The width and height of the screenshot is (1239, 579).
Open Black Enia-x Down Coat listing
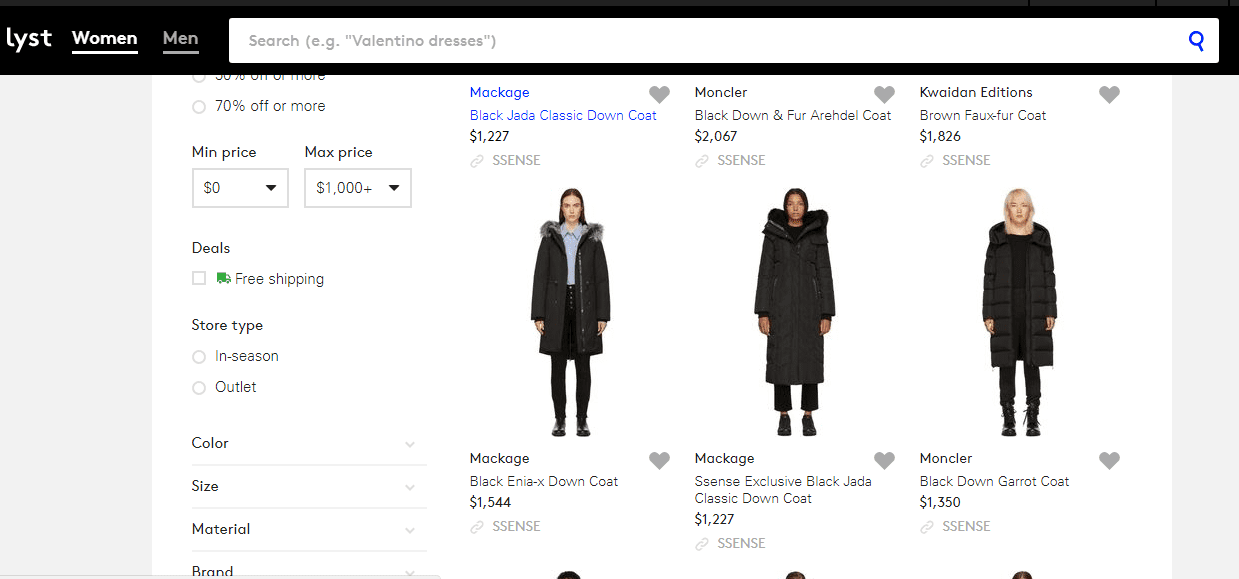(x=544, y=481)
